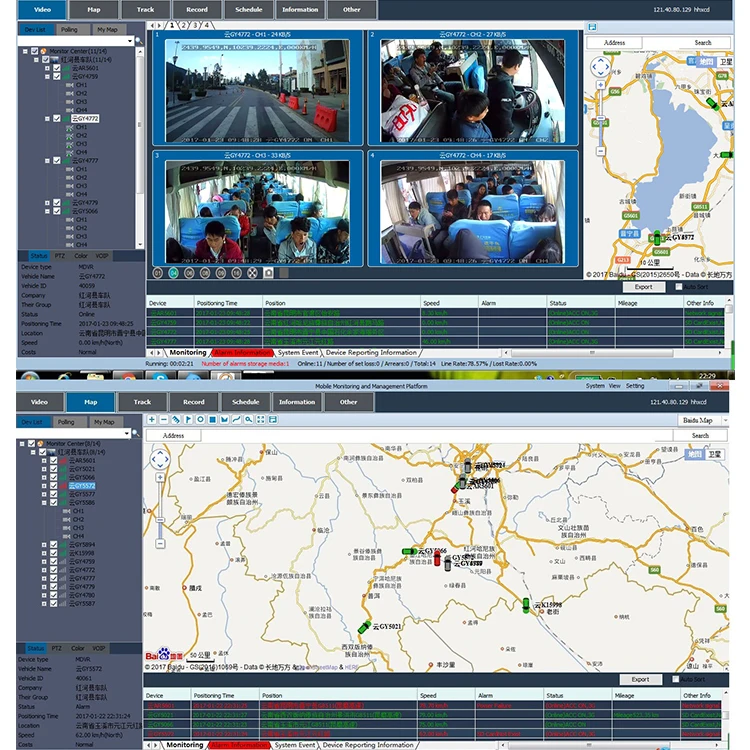Toggle the Monitor Center(11/14) checkbox in the upper window
Screen dimensions: 750x750
pyautogui.click(x=34, y=51)
